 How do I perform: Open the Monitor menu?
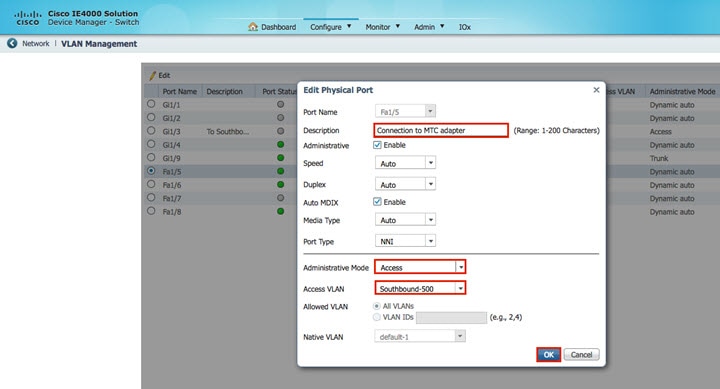pos(382,27)
